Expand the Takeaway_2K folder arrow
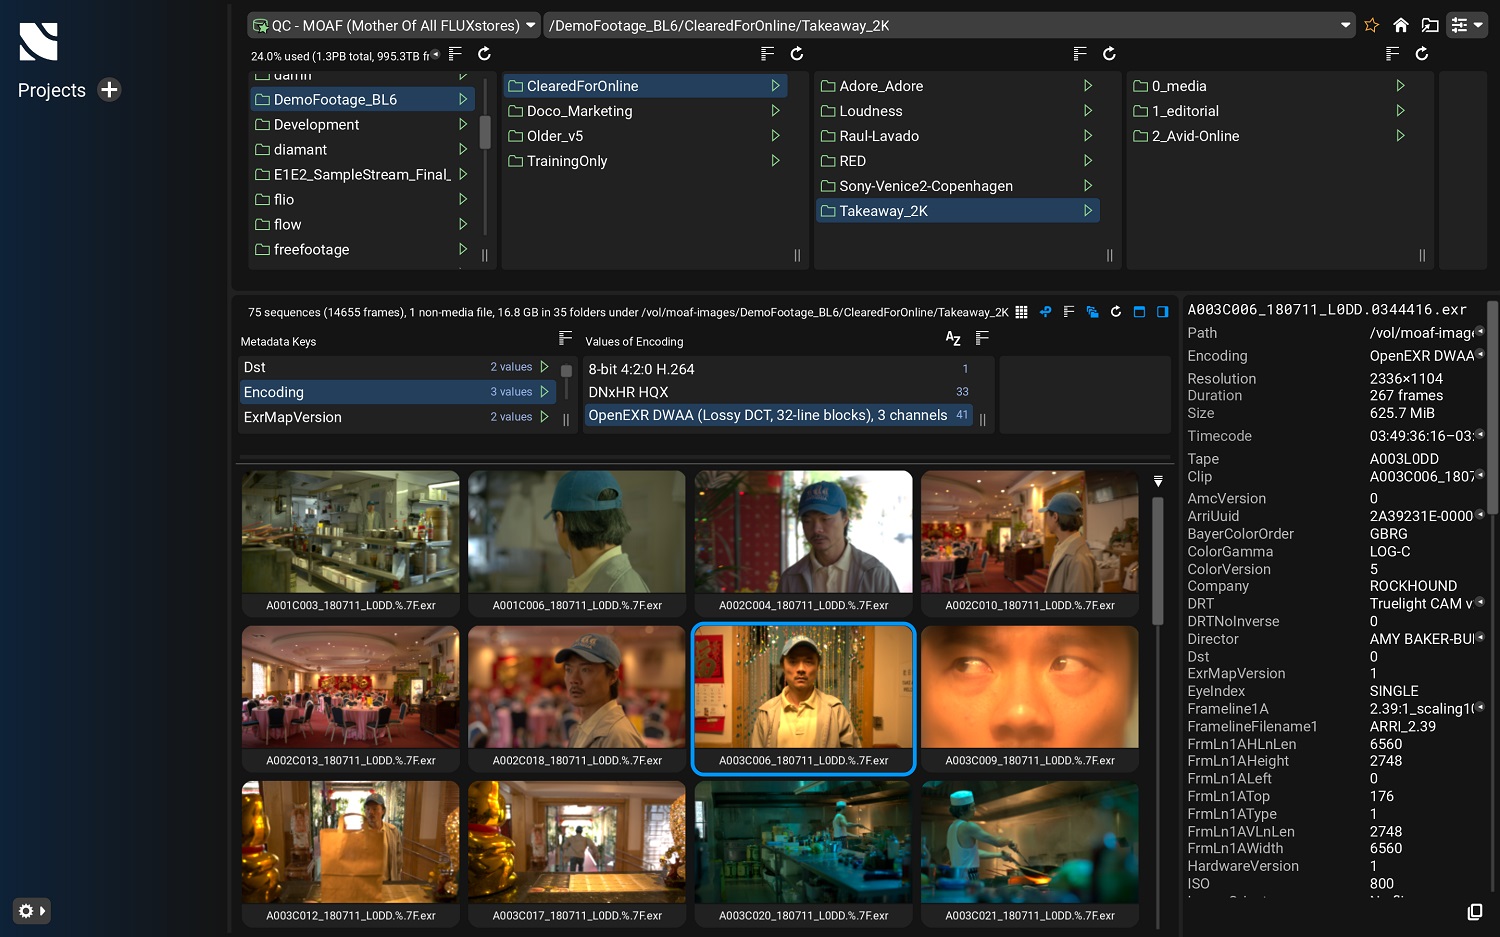This screenshot has height=937, width=1500. 1088,211
